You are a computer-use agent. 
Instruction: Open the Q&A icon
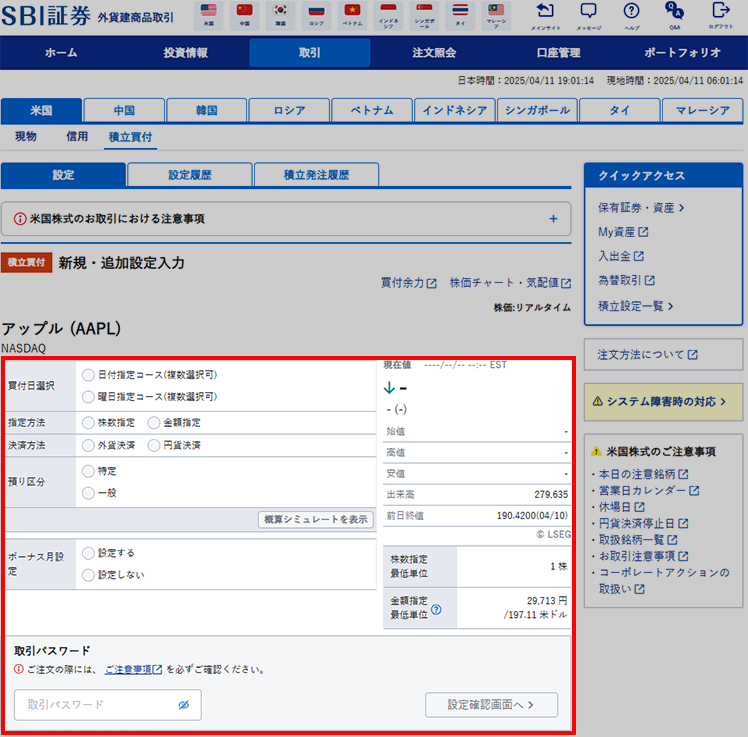click(675, 16)
